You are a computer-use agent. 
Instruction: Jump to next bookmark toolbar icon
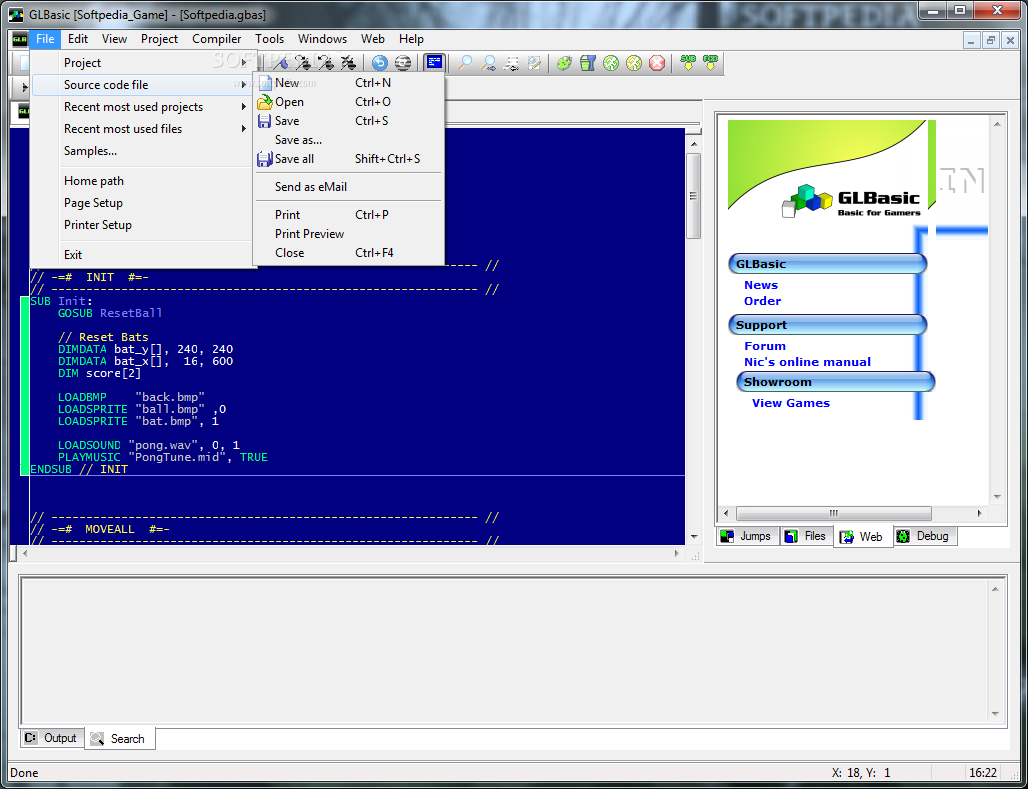[303, 63]
